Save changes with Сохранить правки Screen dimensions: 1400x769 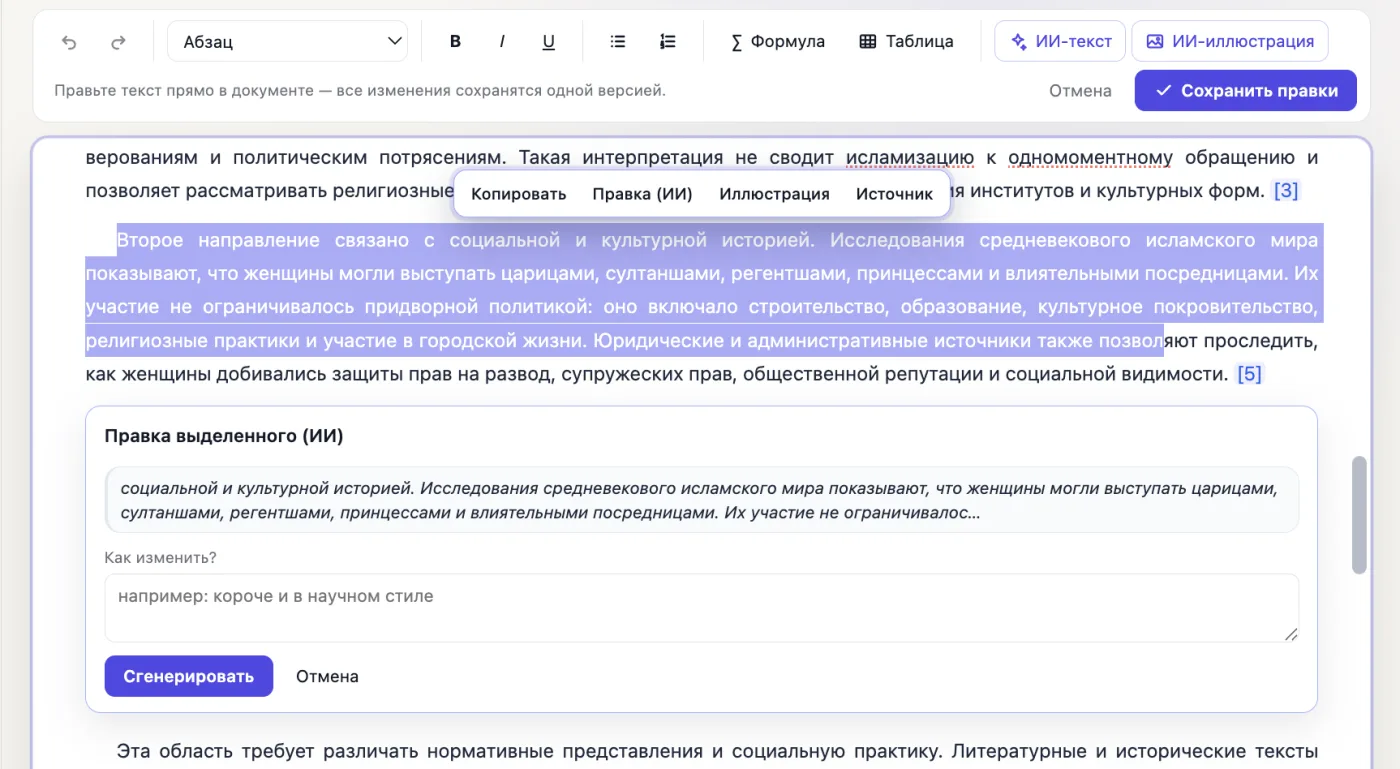pos(1246,90)
